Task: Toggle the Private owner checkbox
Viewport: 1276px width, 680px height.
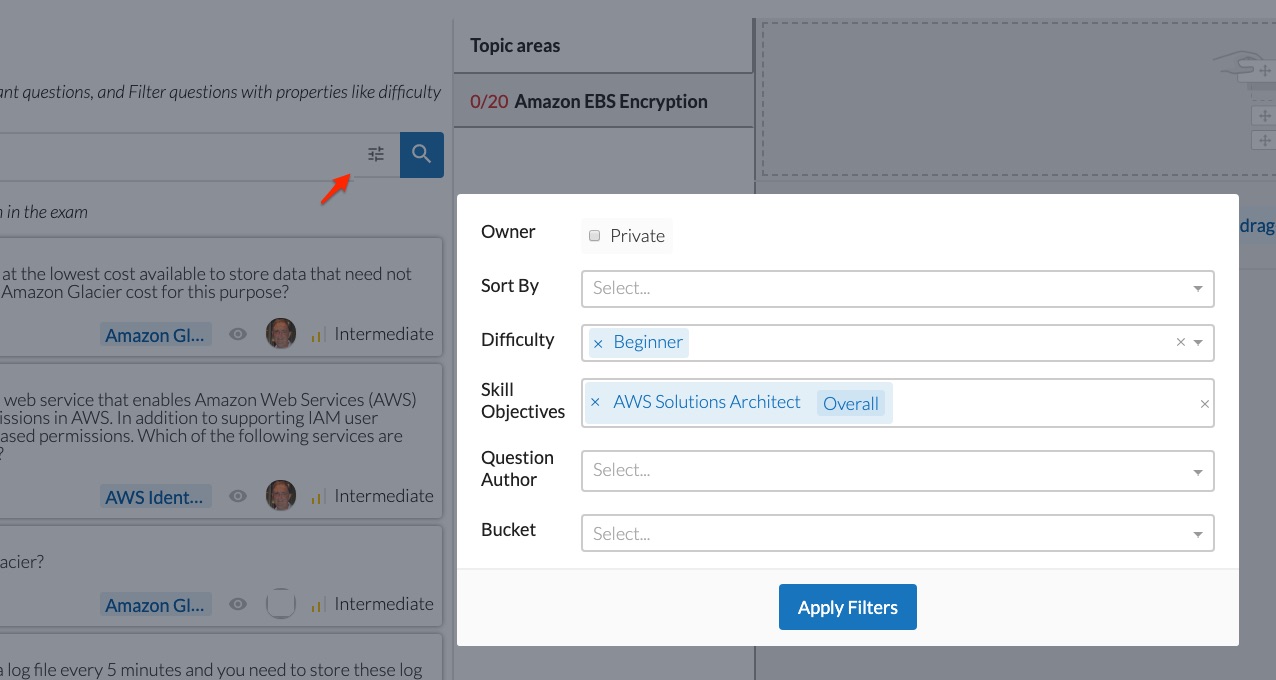Action: (594, 236)
